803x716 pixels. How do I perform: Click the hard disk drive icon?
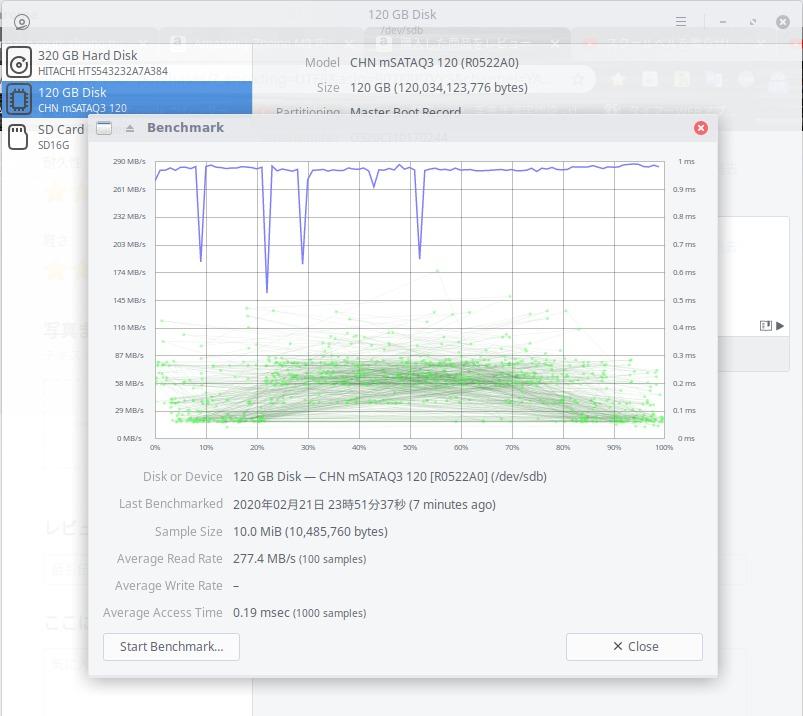[x=19, y=62]
